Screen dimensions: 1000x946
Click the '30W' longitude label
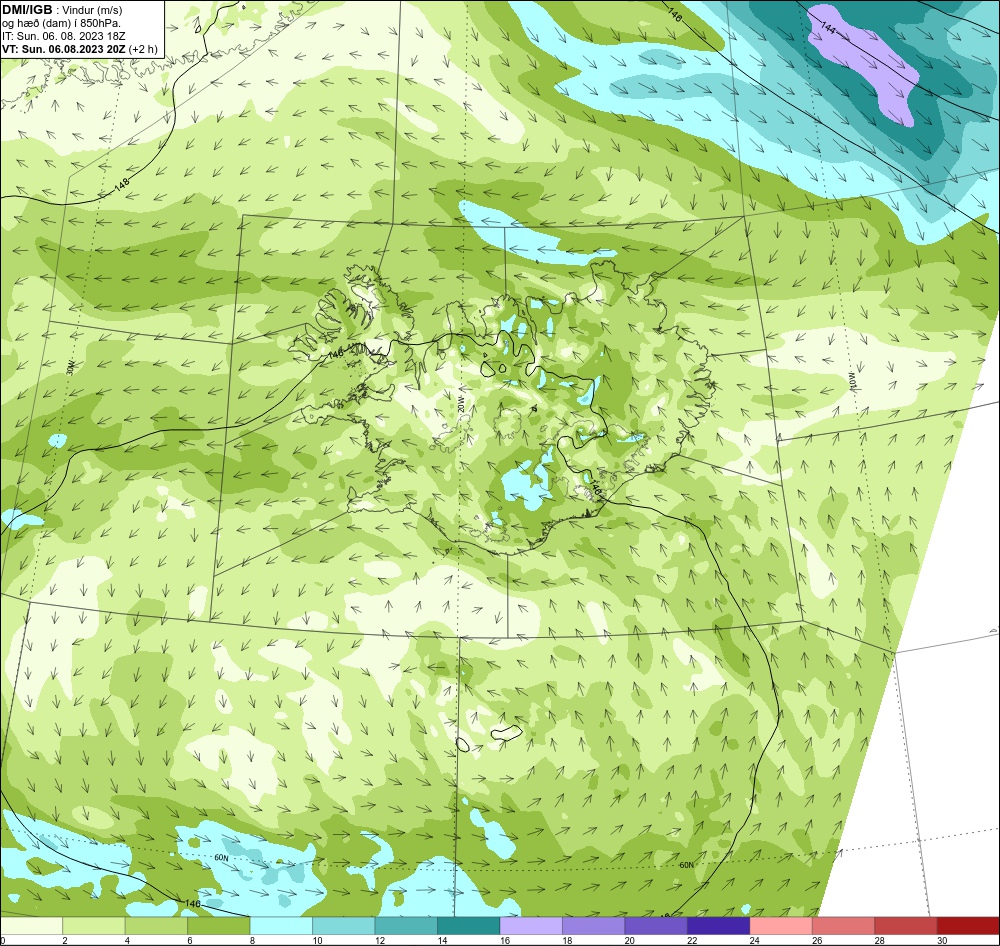coord(70,367)
